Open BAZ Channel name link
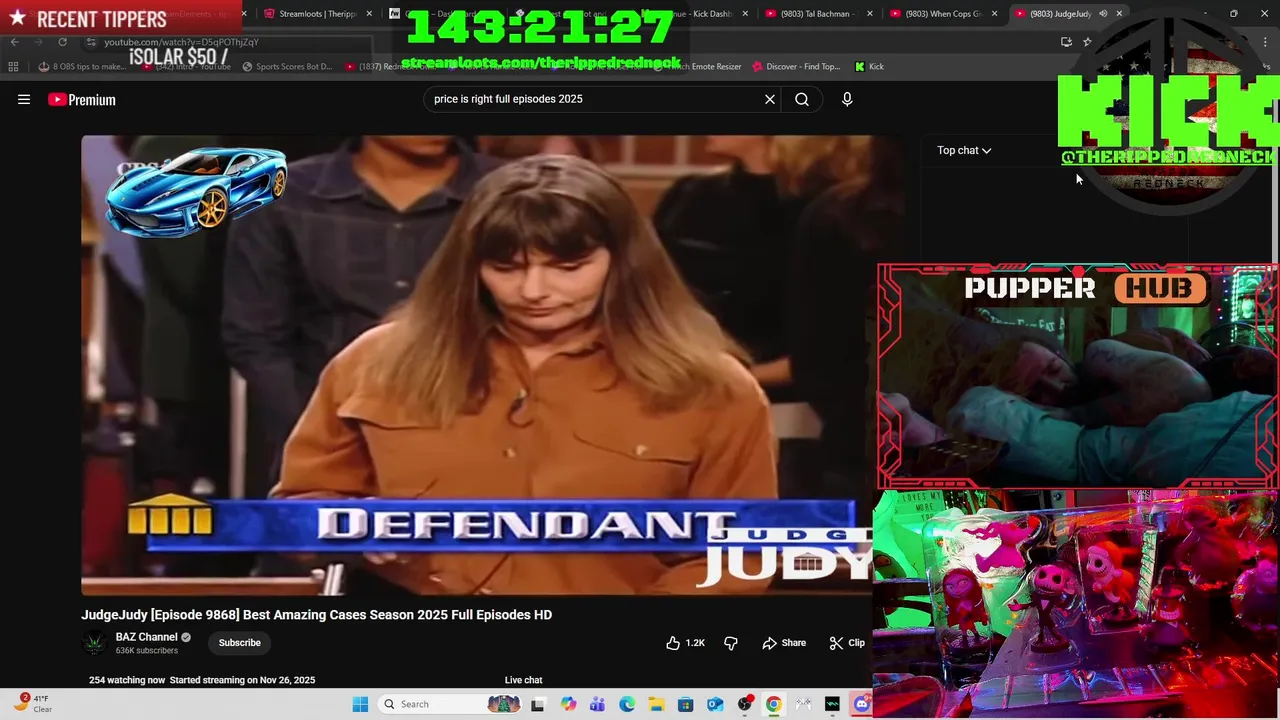The width and height of the screenshot is (1280, 720). (146, 637)
